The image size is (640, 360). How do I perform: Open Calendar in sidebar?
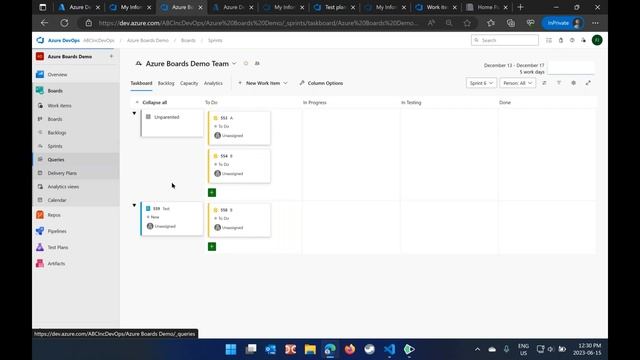57,200
